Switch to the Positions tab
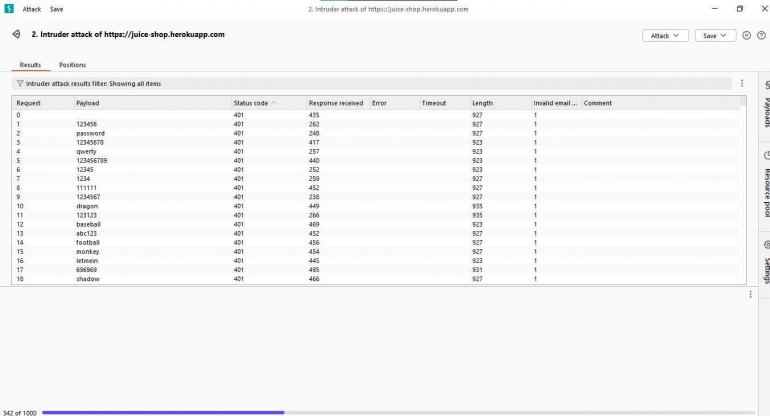Screen dimensions: 770x416 (x=72, y=65)
